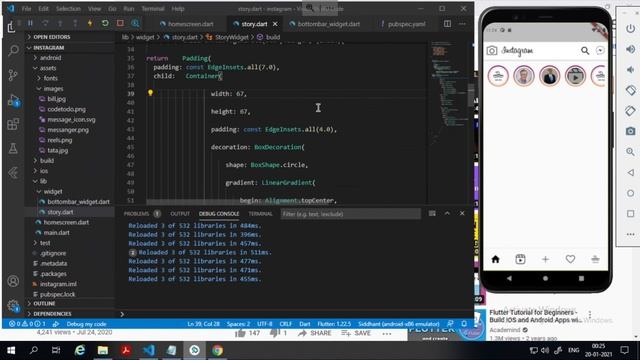
Task: Focus the debug console filter field
Action: pos(350,214)
